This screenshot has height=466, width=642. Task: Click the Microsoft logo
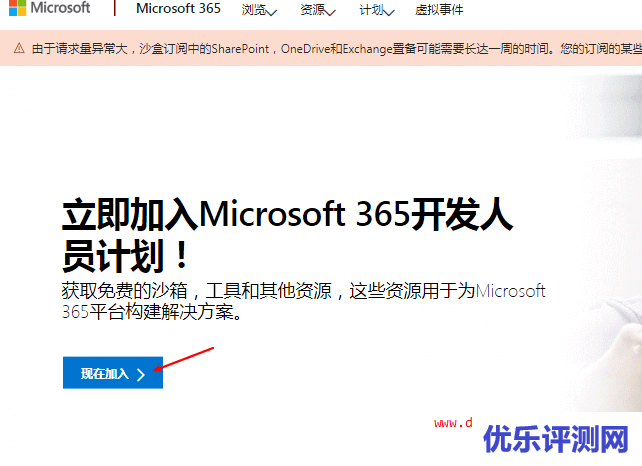[50, 8]
